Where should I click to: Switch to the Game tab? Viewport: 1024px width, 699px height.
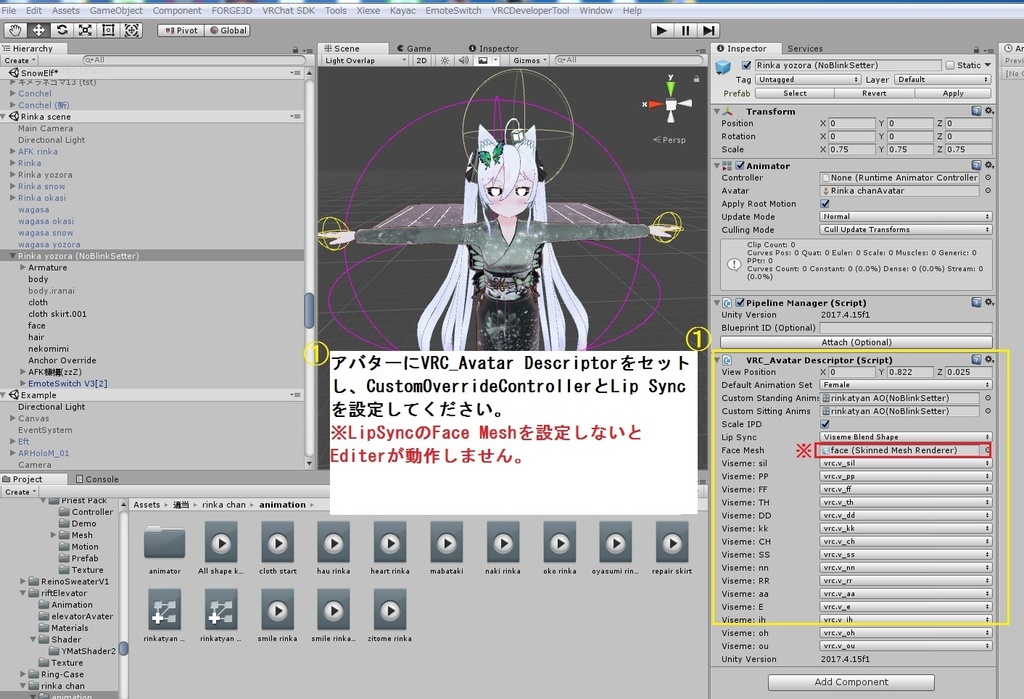[x=414, y=48]
